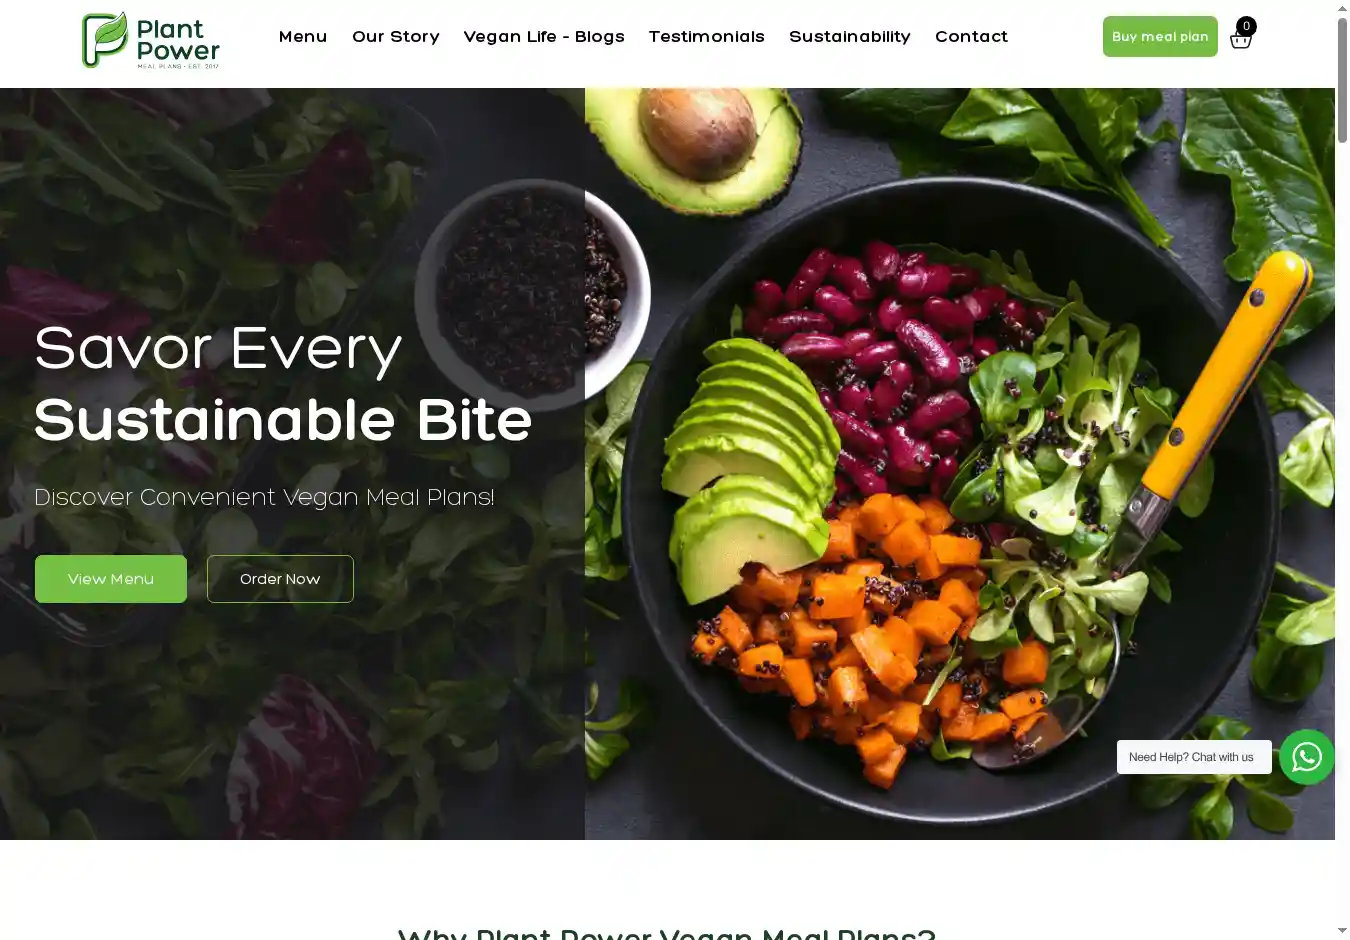Navigate to the Contact page
The image size is (1350, 940).
point(971,37)
